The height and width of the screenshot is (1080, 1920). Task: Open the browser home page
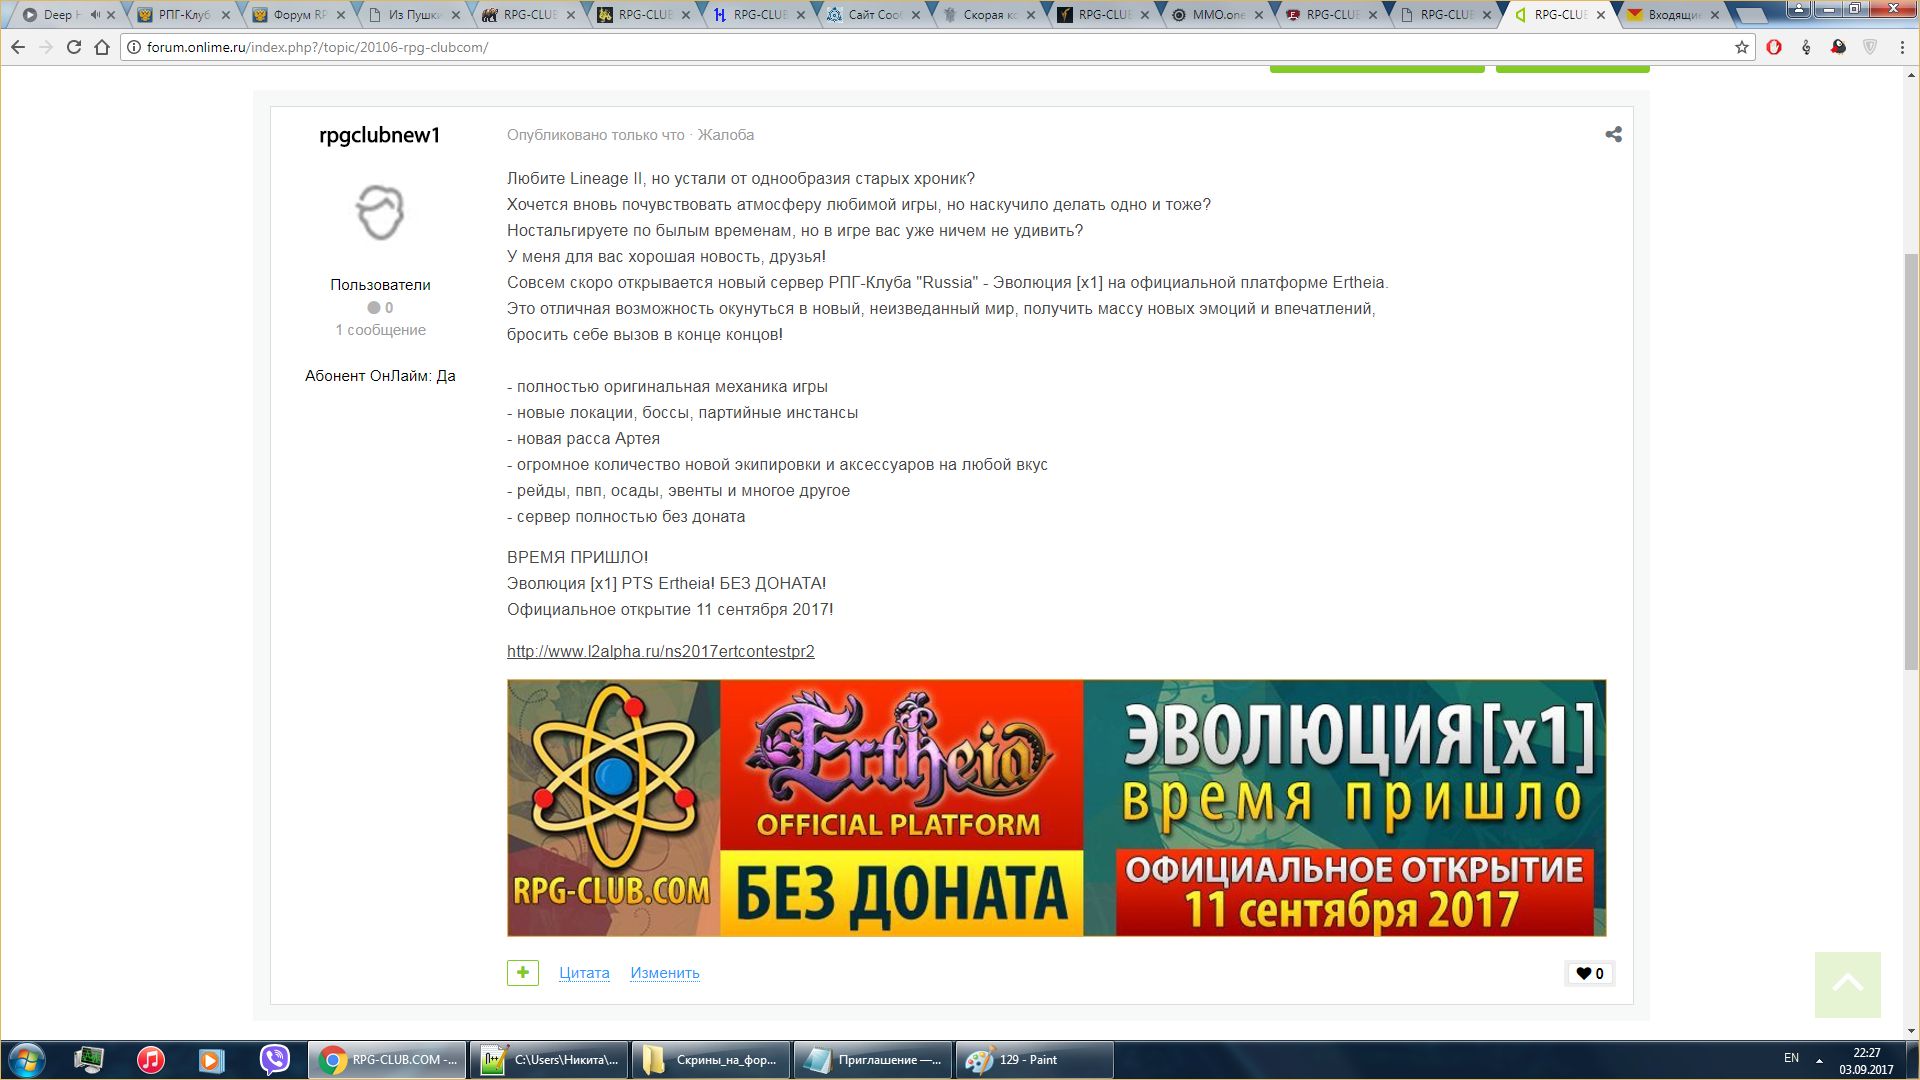tap(102, 47)
